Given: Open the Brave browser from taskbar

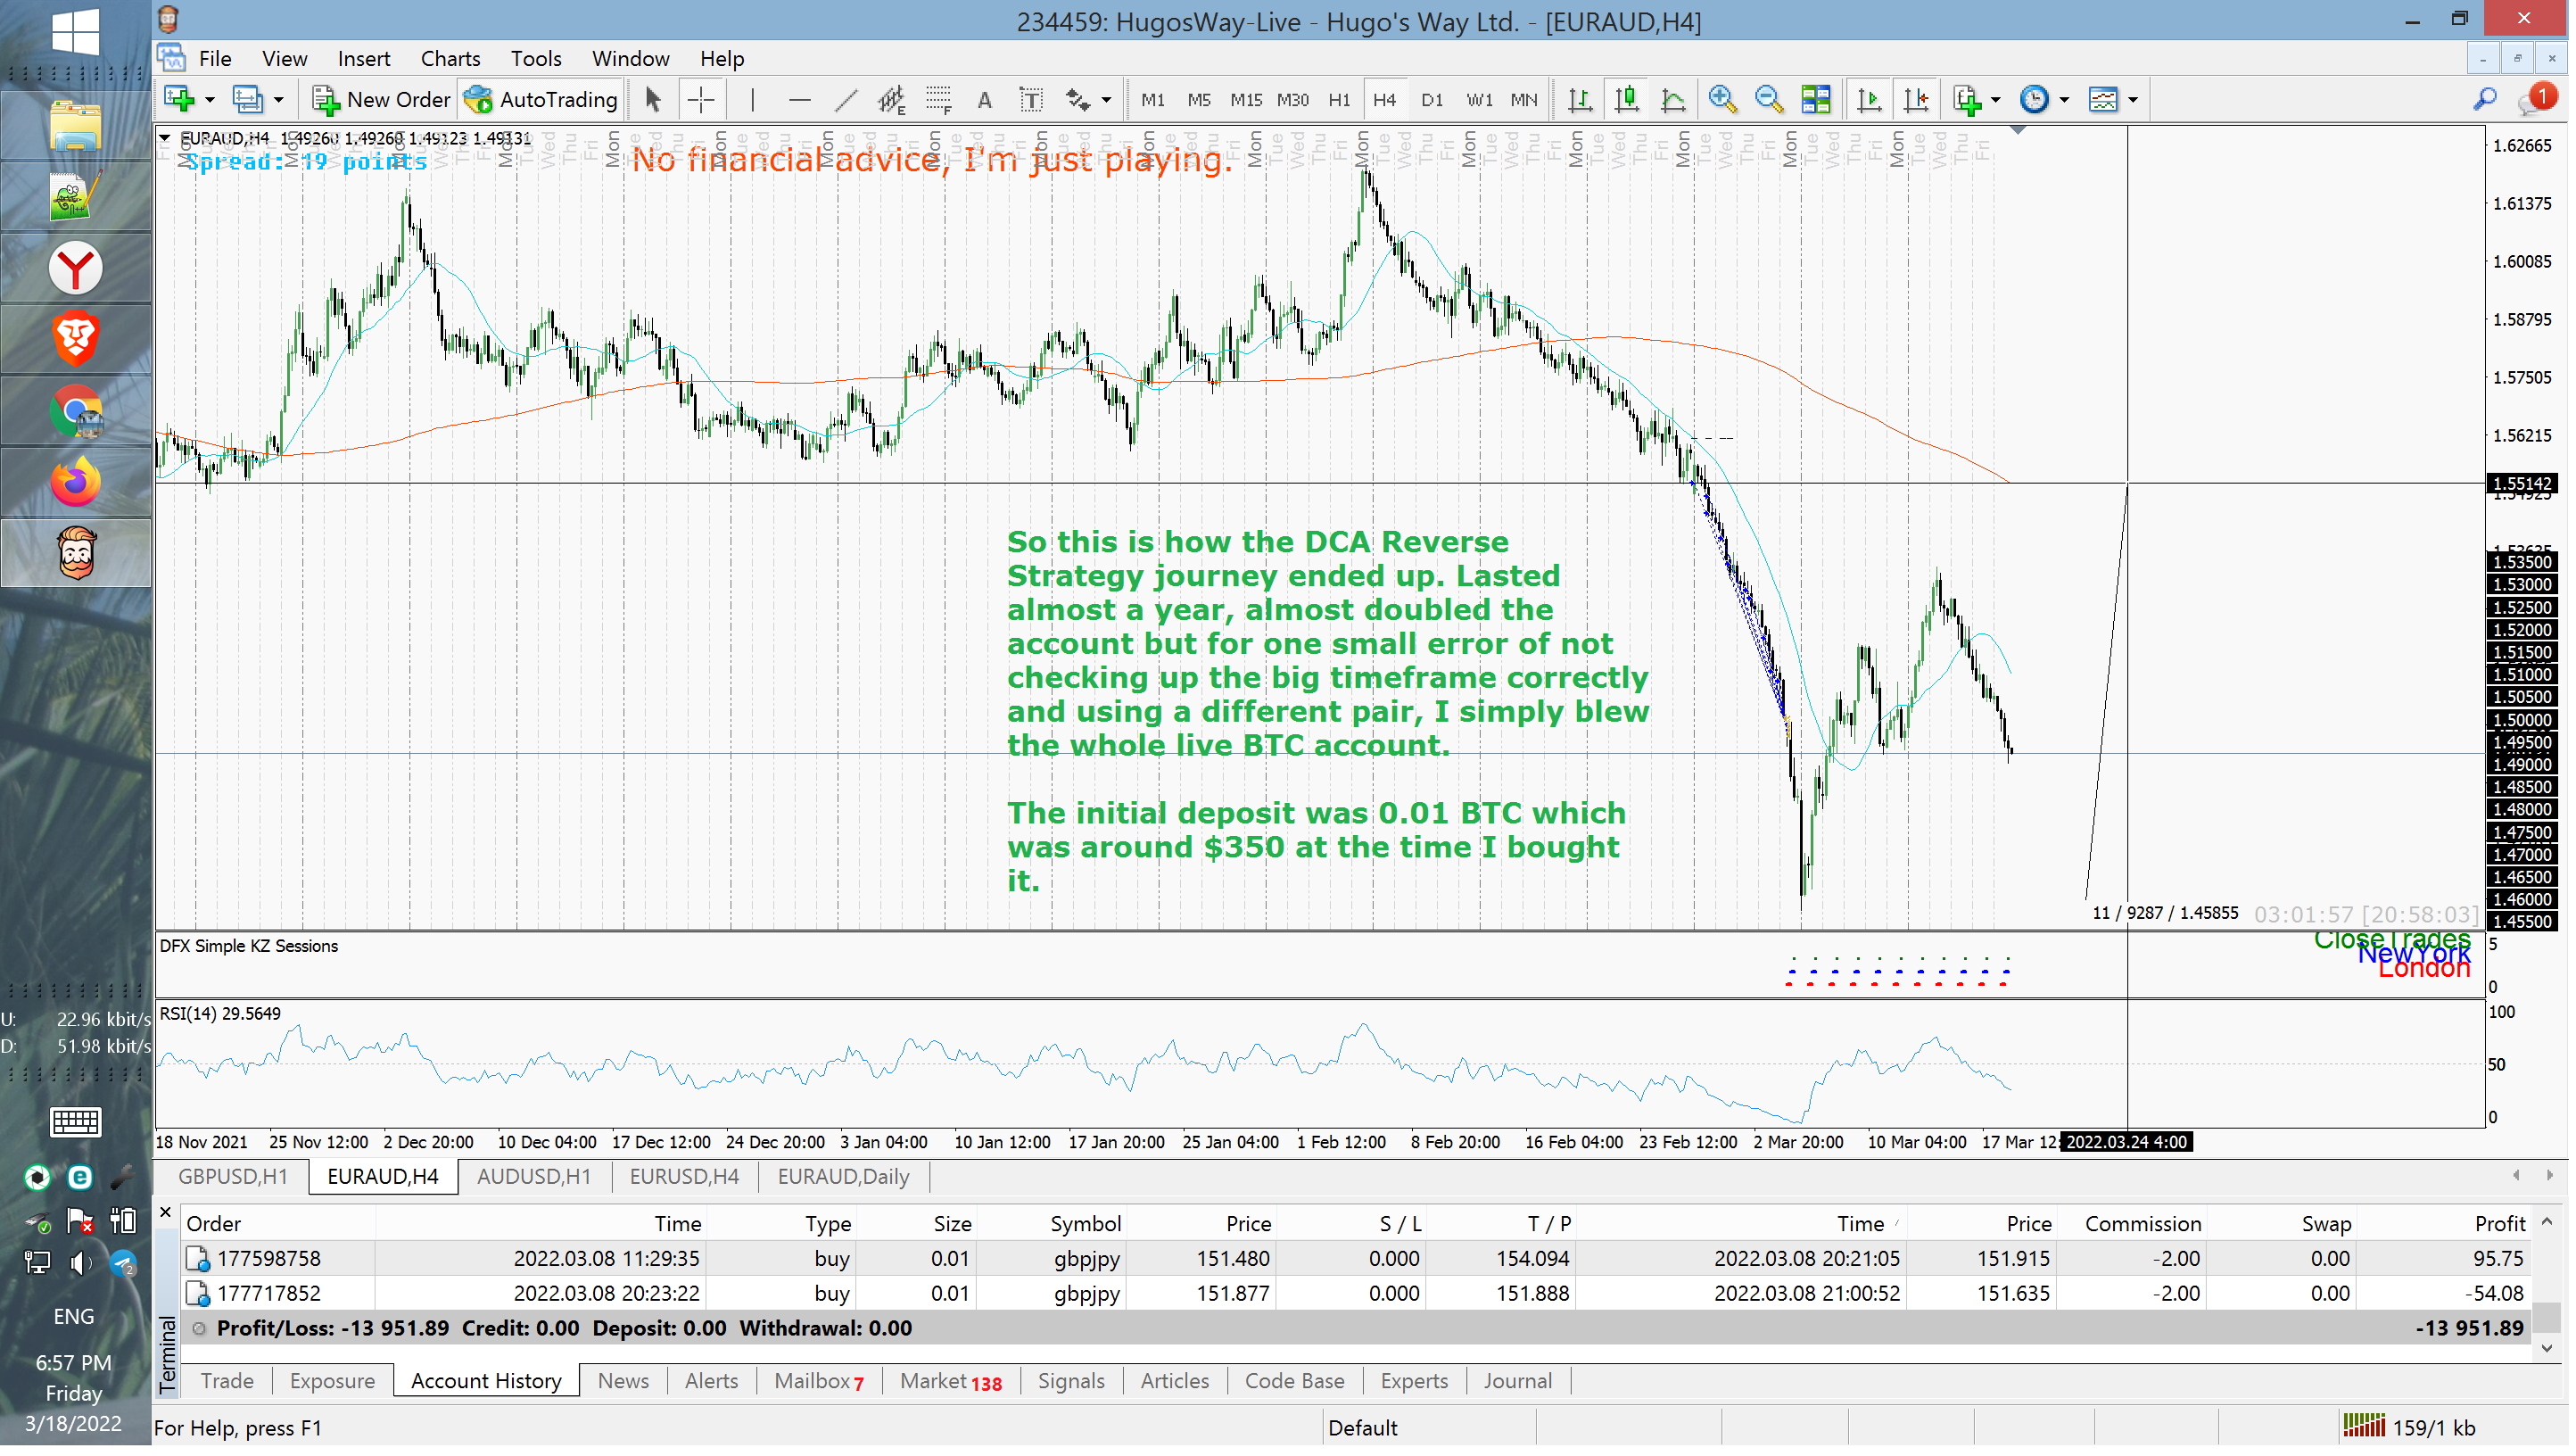Looking at the screenshot, I should [x=76, y=339].
